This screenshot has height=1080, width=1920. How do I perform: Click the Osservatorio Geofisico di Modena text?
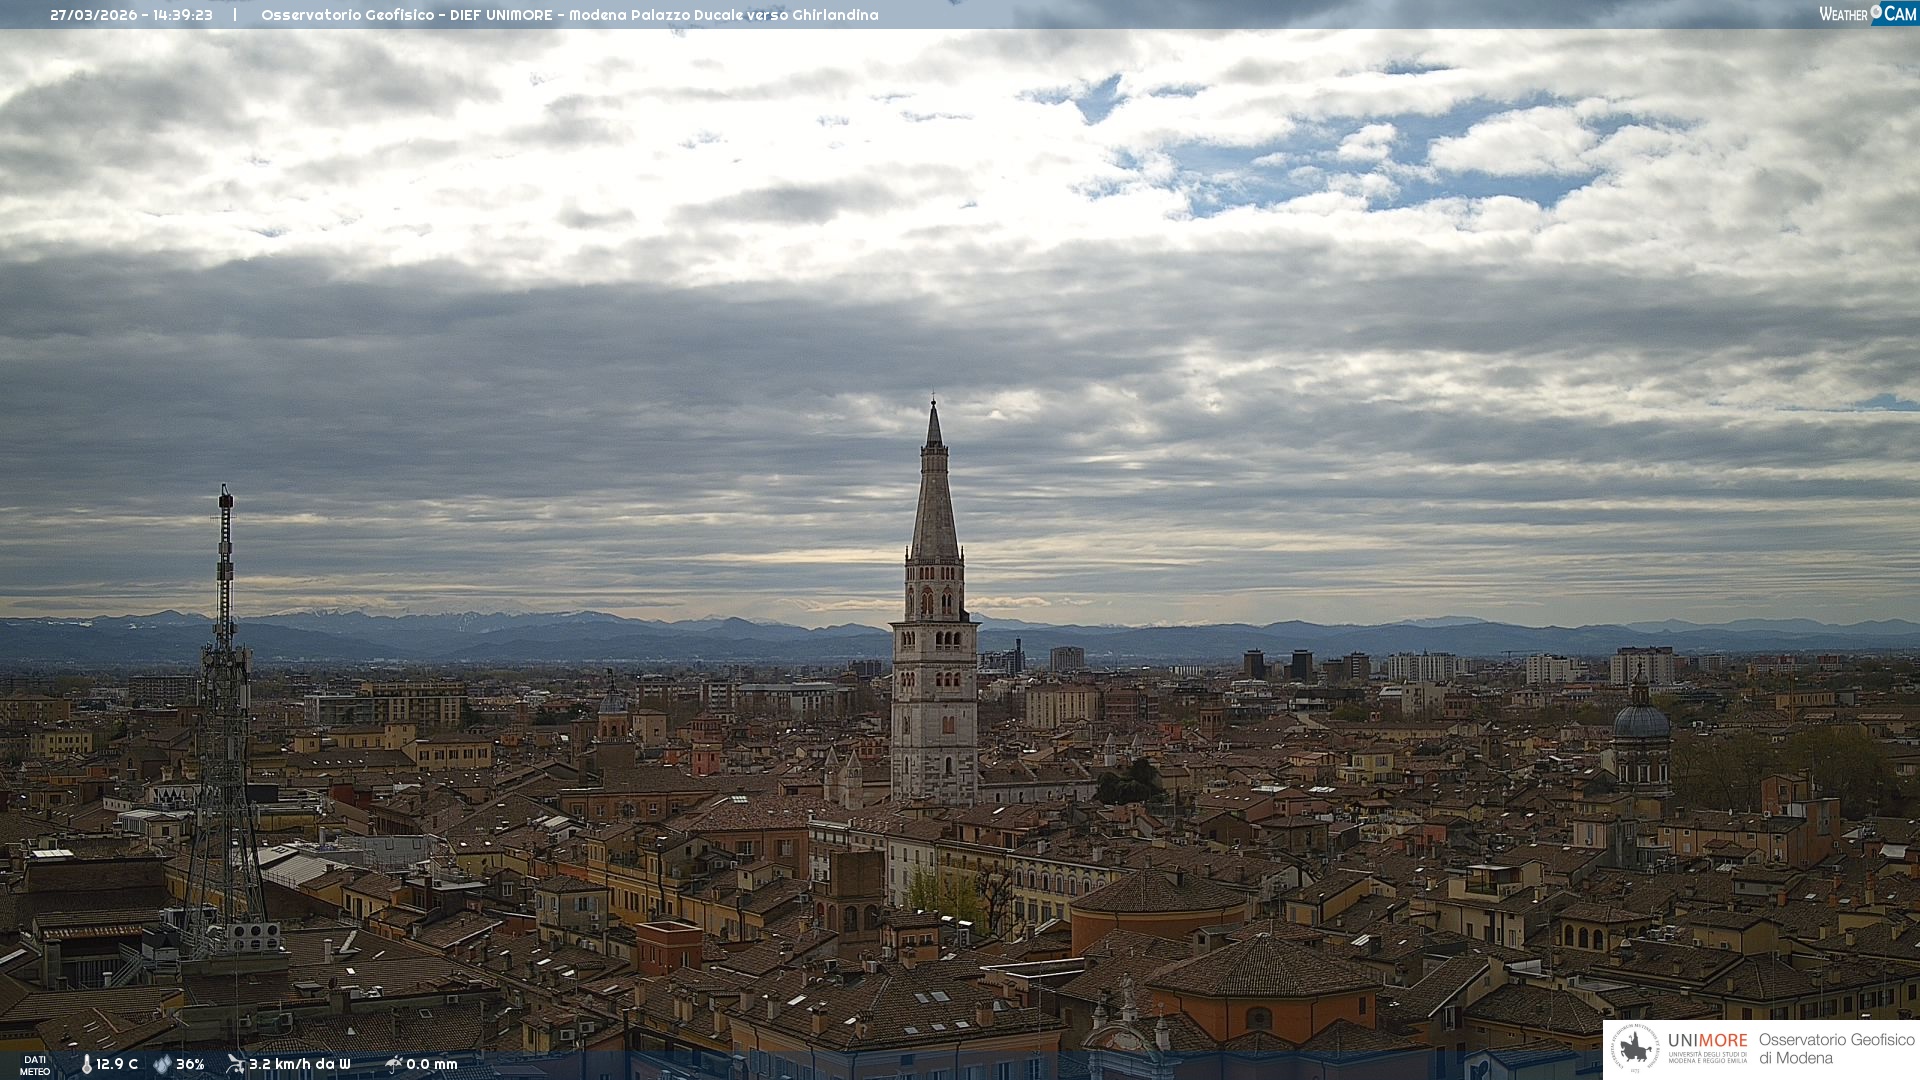click(x=1835, y=1048)
